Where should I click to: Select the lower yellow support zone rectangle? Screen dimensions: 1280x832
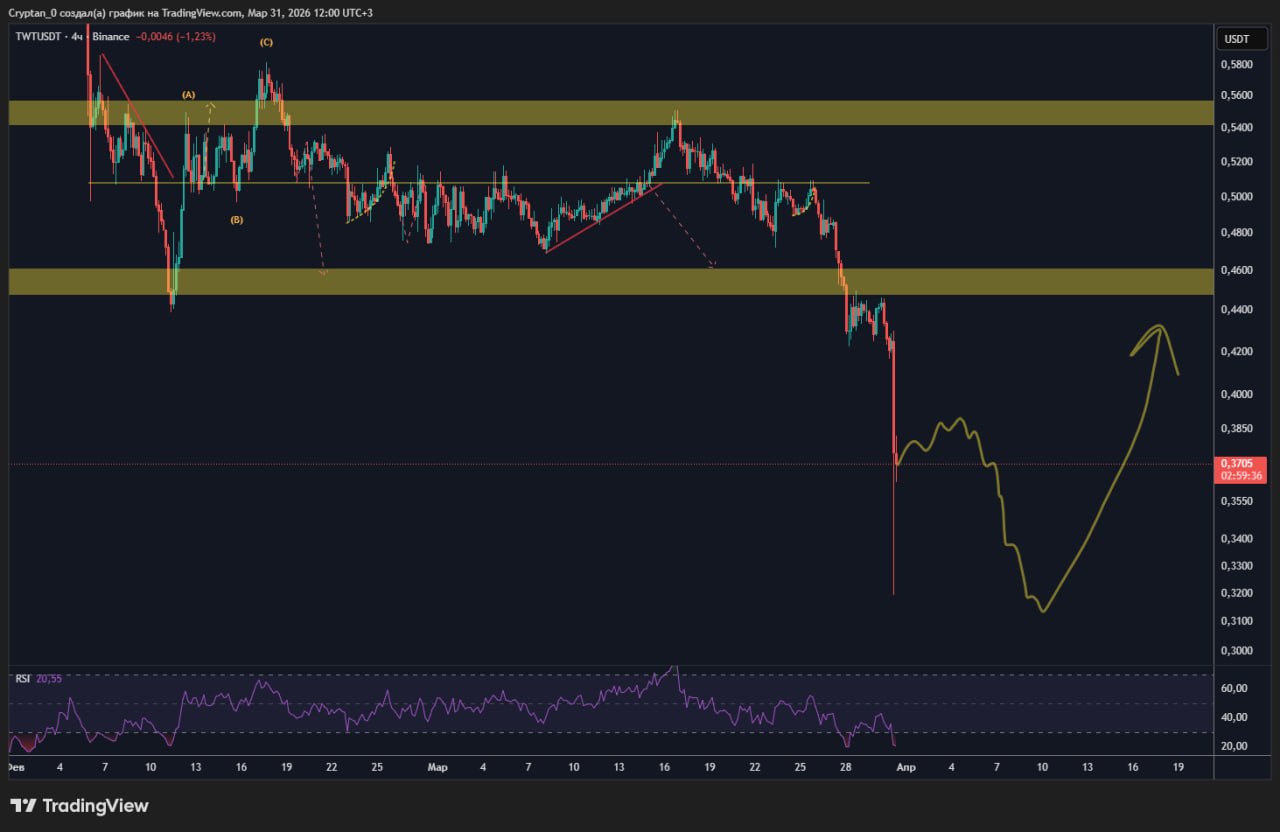click(x=600, y=281)
